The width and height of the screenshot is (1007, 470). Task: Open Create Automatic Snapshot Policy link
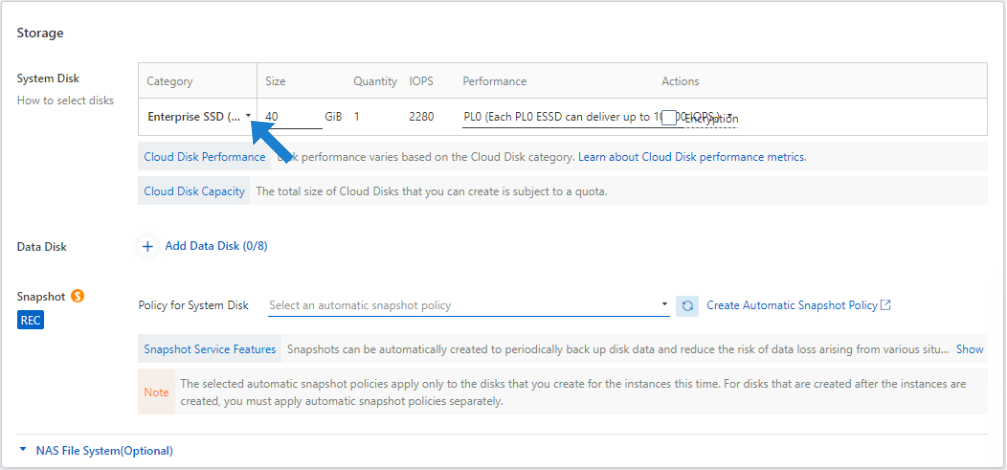(792, 305)
